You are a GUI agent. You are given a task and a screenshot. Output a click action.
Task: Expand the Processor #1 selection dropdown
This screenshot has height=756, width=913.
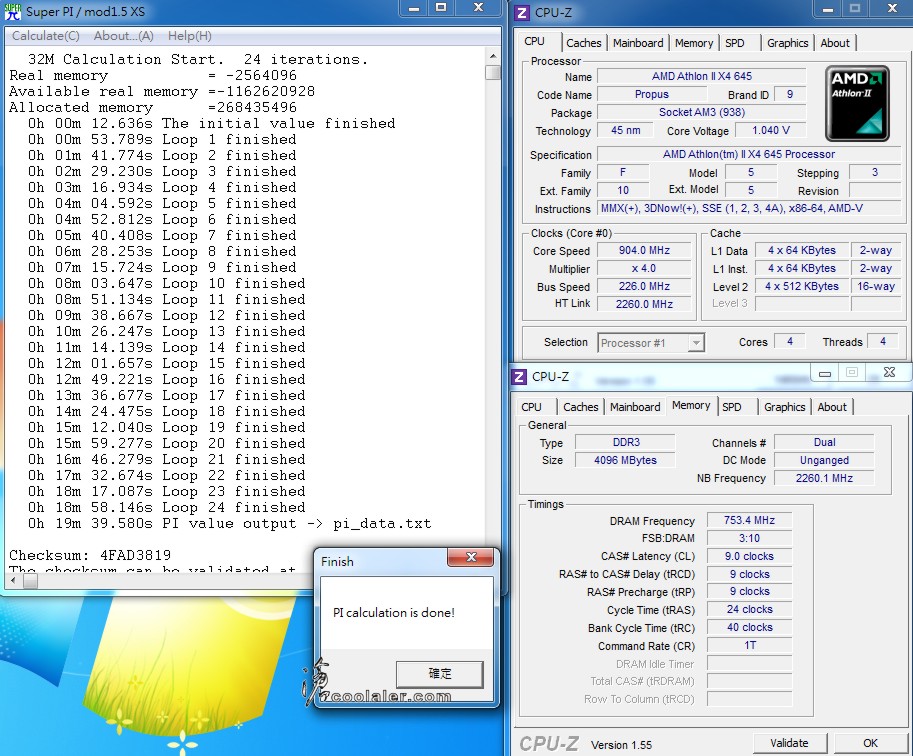[696, 343]
